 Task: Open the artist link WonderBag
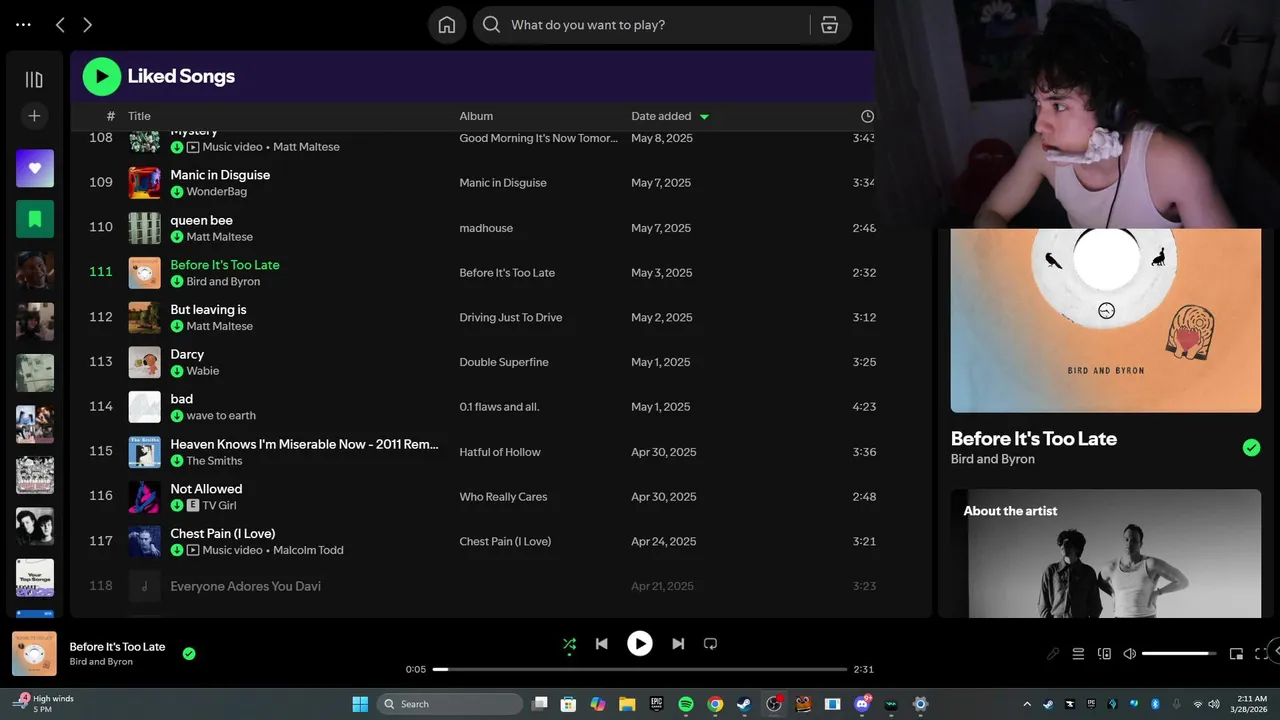click(216, 192)
